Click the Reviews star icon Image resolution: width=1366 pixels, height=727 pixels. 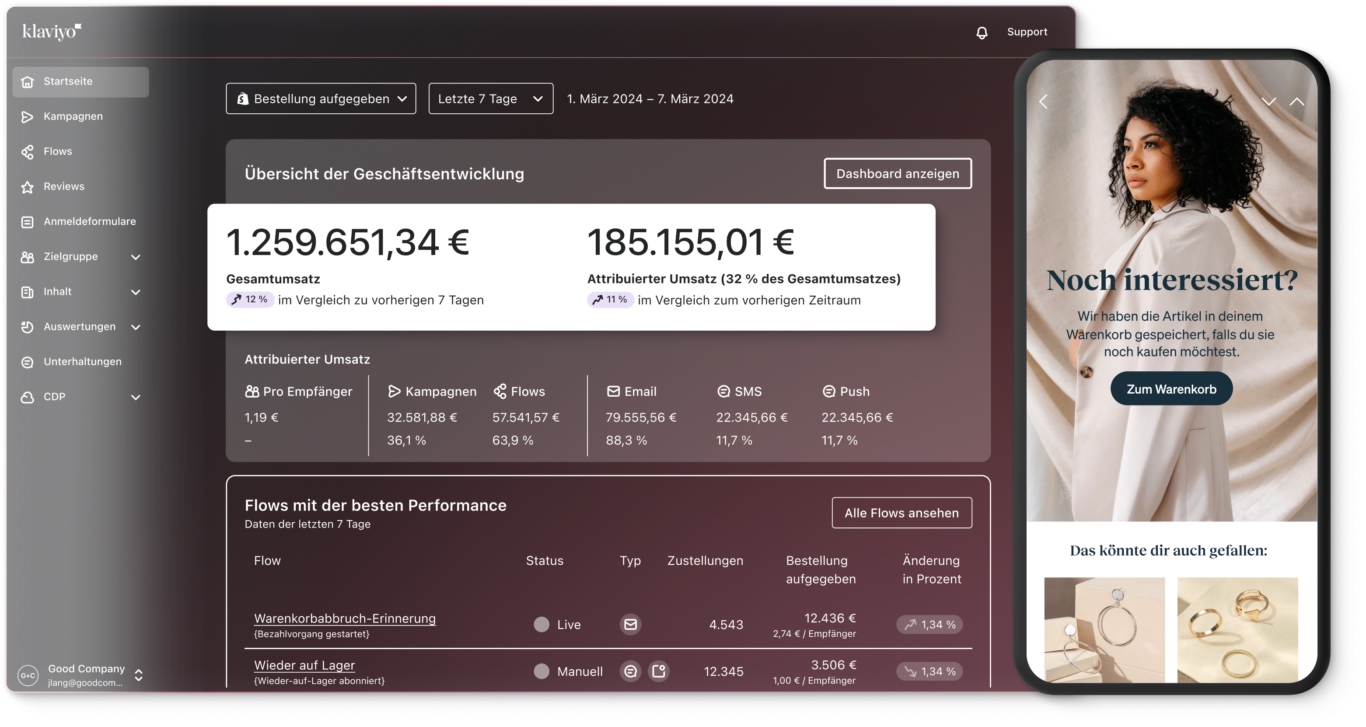27,187
